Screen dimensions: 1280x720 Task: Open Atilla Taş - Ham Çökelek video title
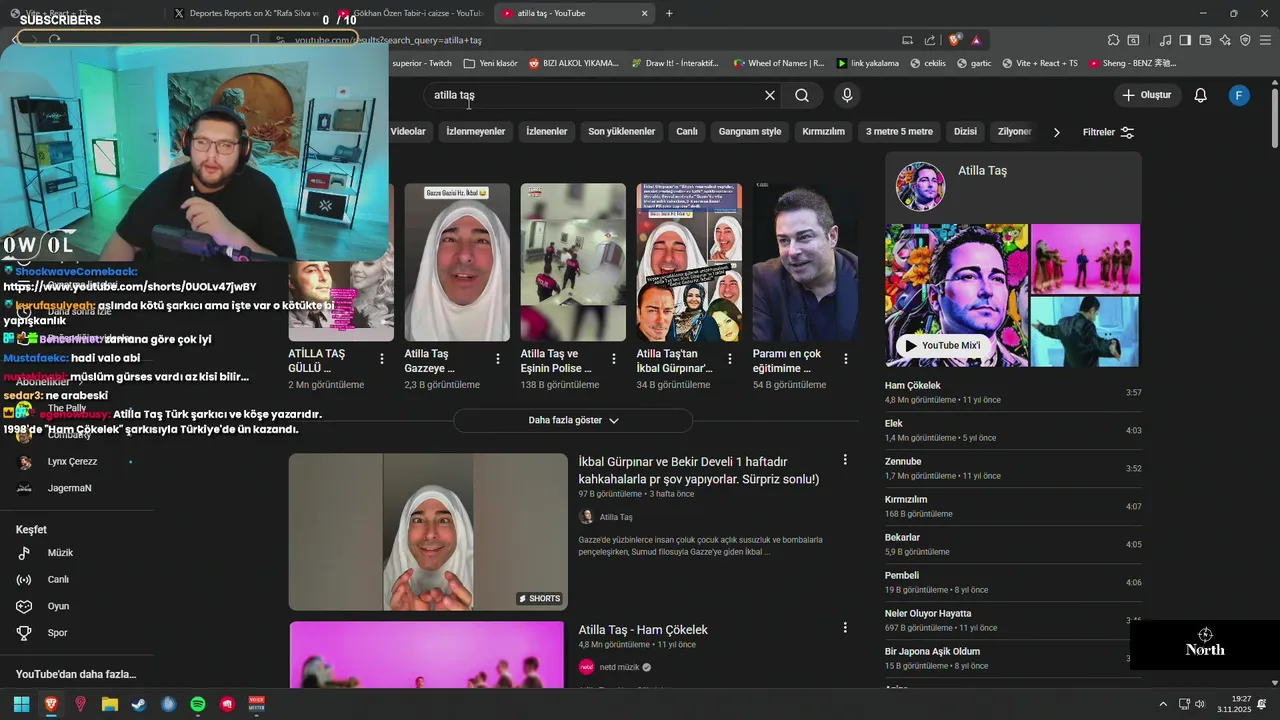pos(643,630)
